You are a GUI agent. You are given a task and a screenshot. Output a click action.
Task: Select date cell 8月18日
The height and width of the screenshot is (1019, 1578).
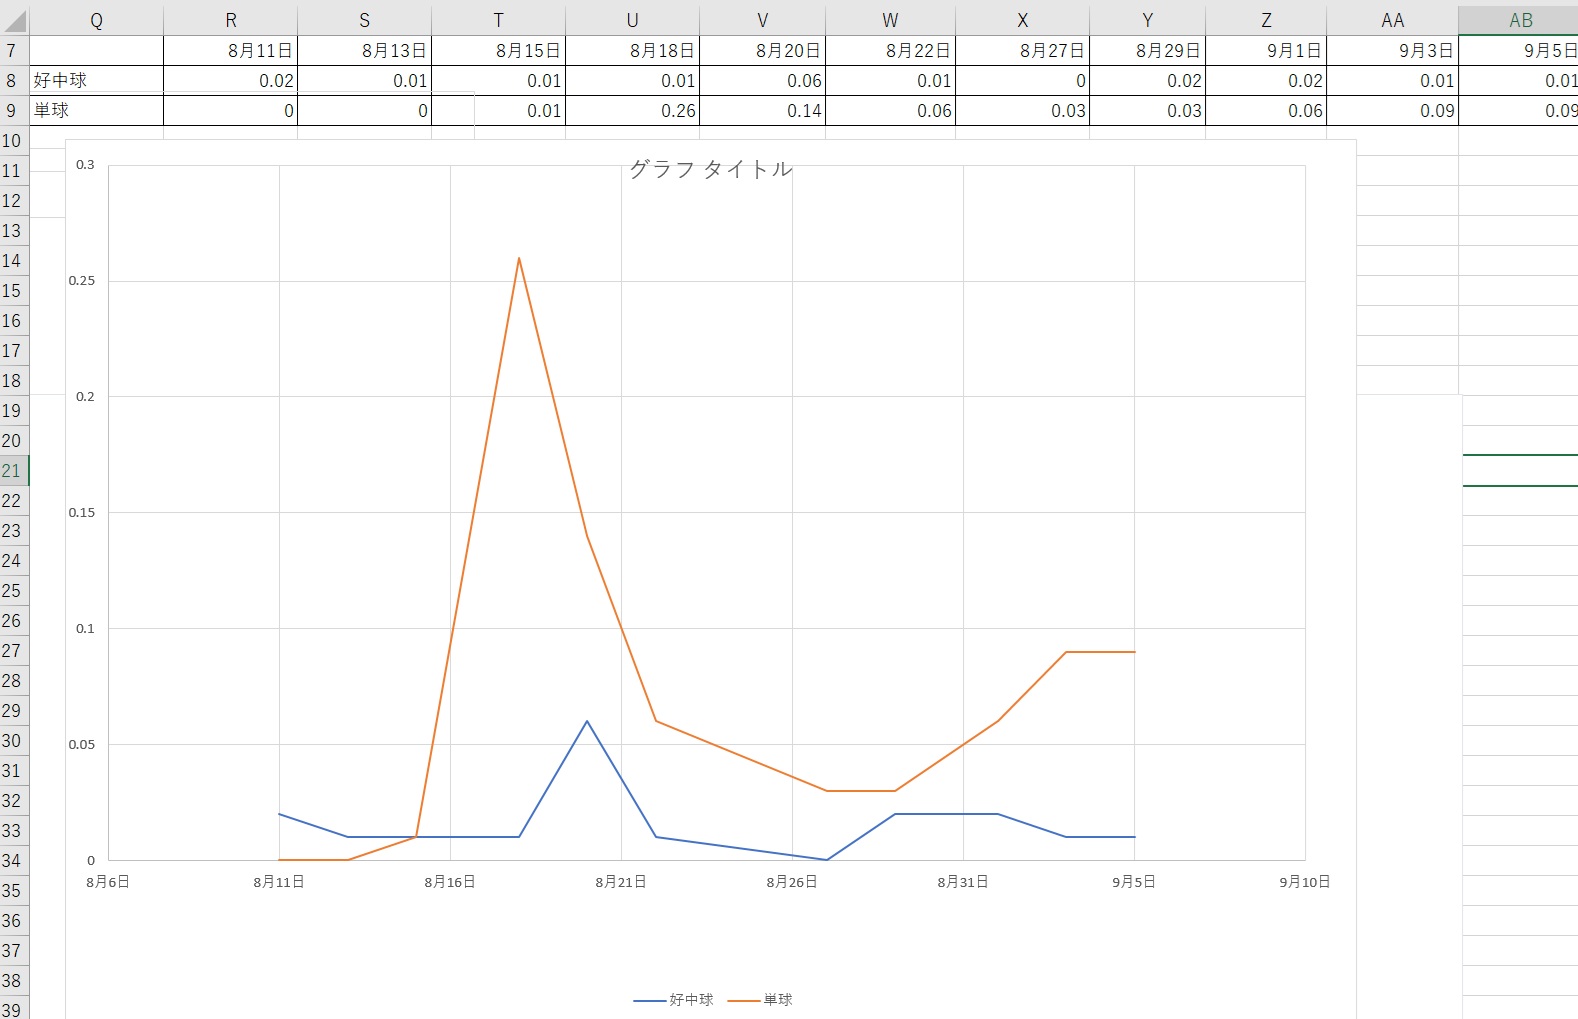[x=633, y=51]
